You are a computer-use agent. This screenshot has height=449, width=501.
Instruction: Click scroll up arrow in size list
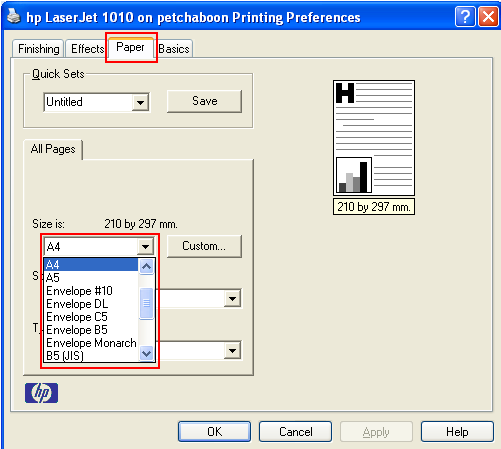(147, 266)
